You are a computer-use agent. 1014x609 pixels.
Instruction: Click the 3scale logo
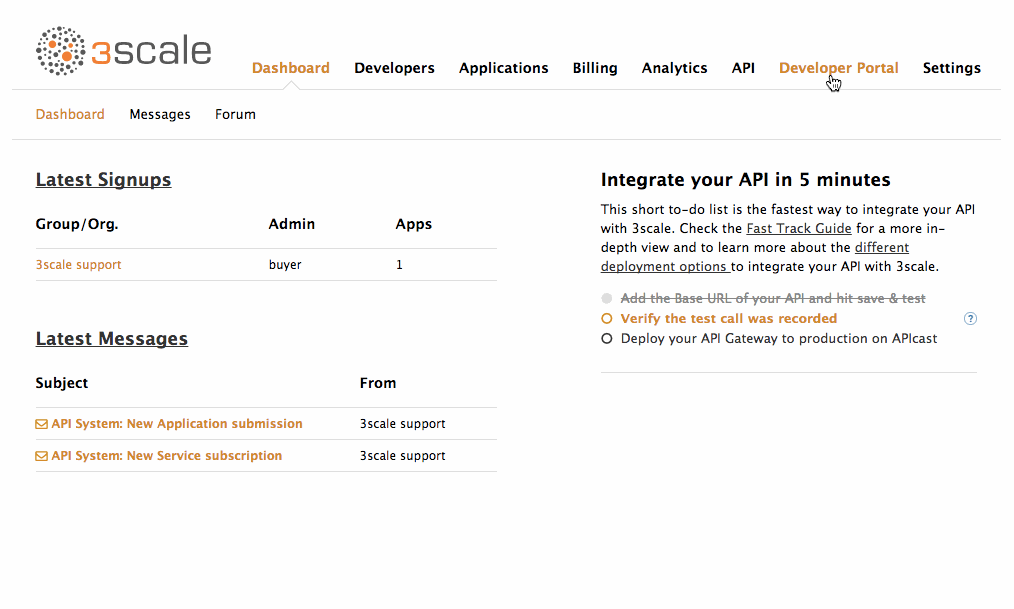pyautogui.click(x=124, y=51)
